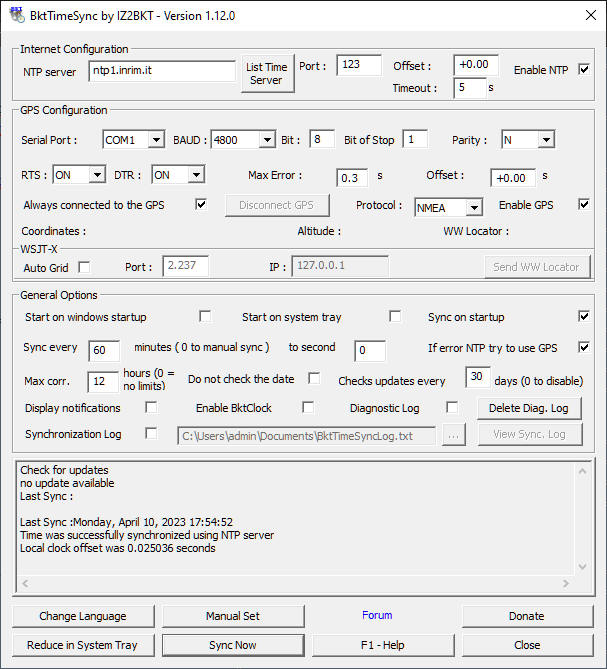Click the Delete Diag. Log button

529,408
